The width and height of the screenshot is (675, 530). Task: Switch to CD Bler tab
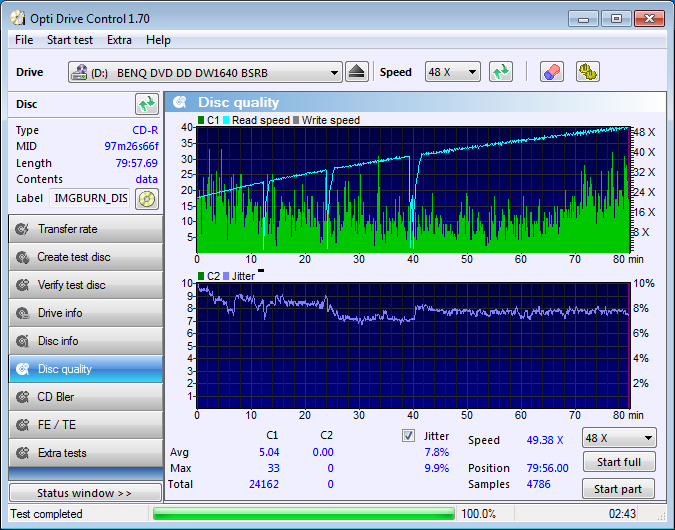pyautogui.click(x=86, y=397)
